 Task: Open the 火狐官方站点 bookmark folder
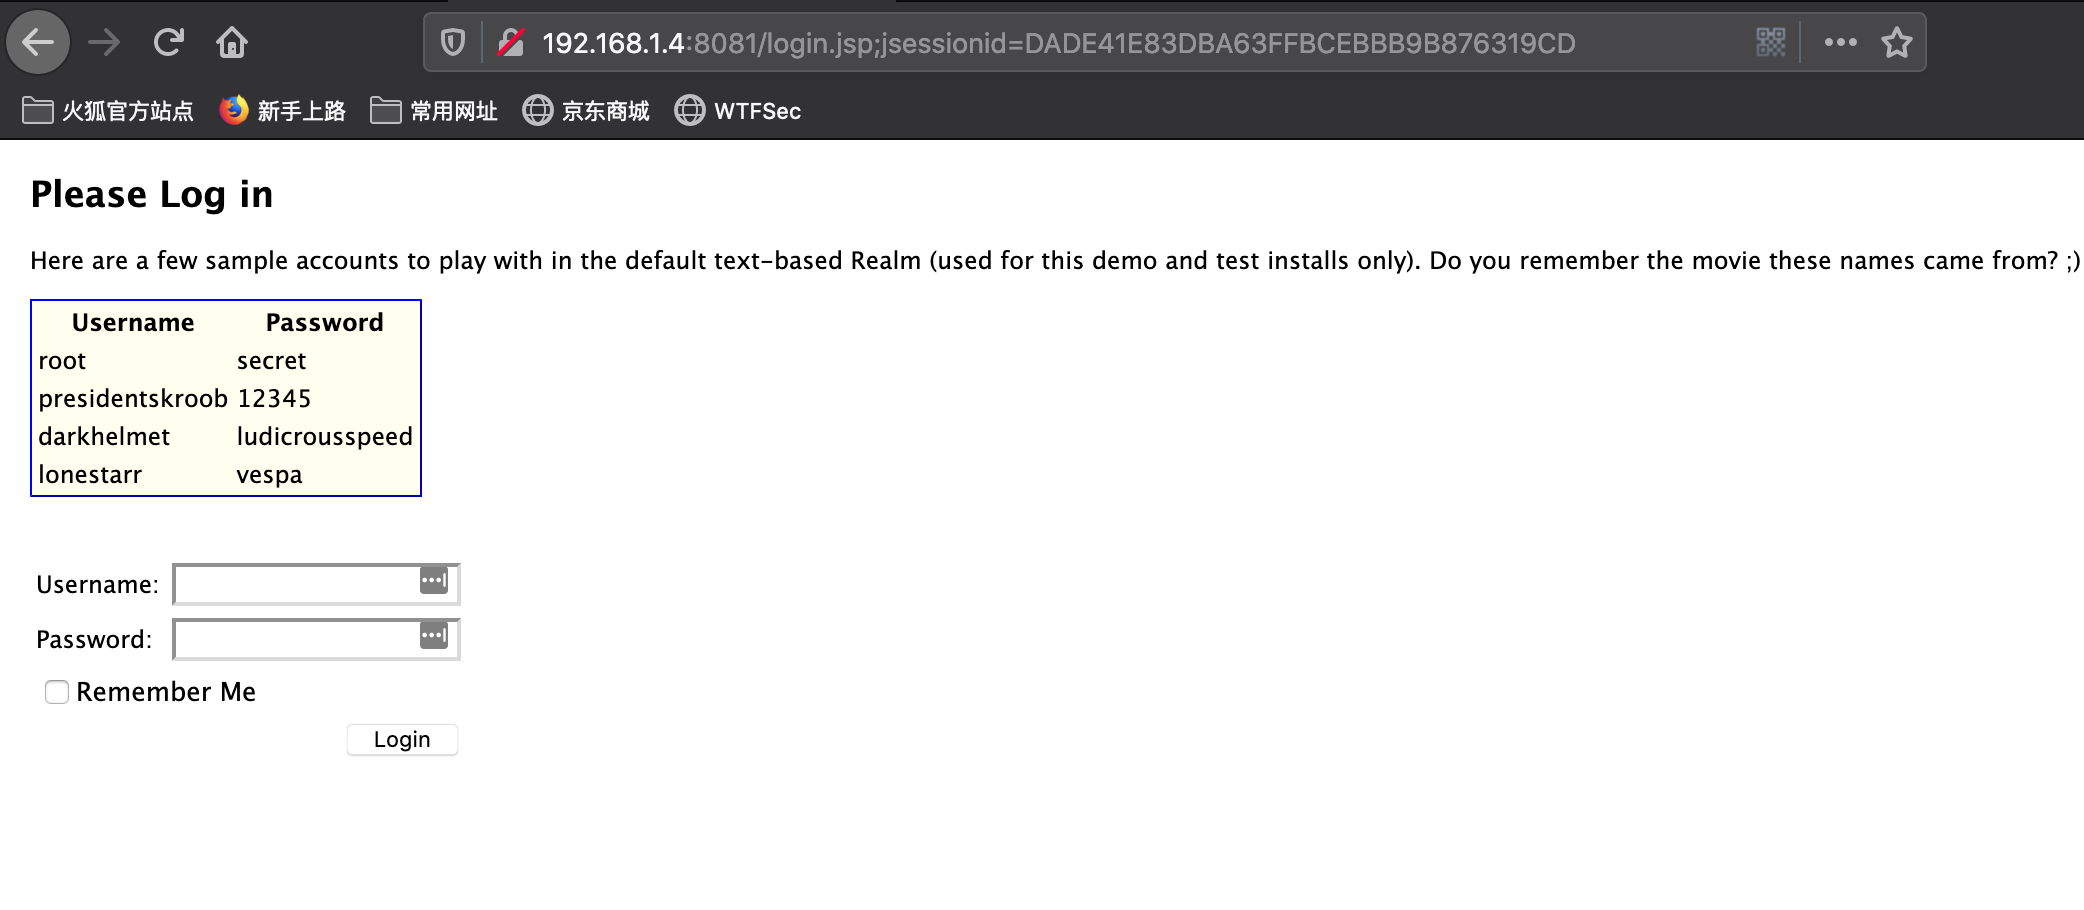point(108,111)
